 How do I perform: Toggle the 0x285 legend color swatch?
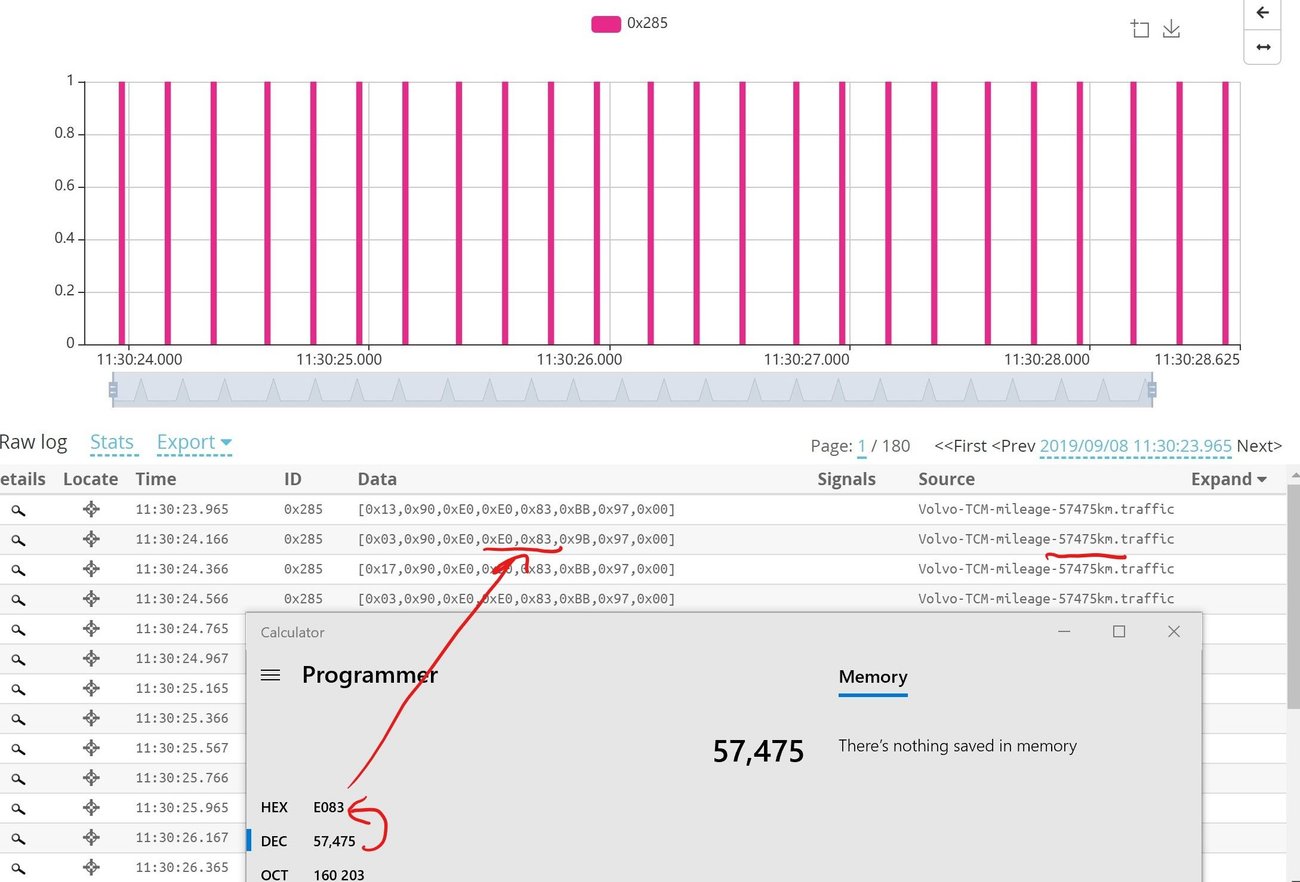606,23
